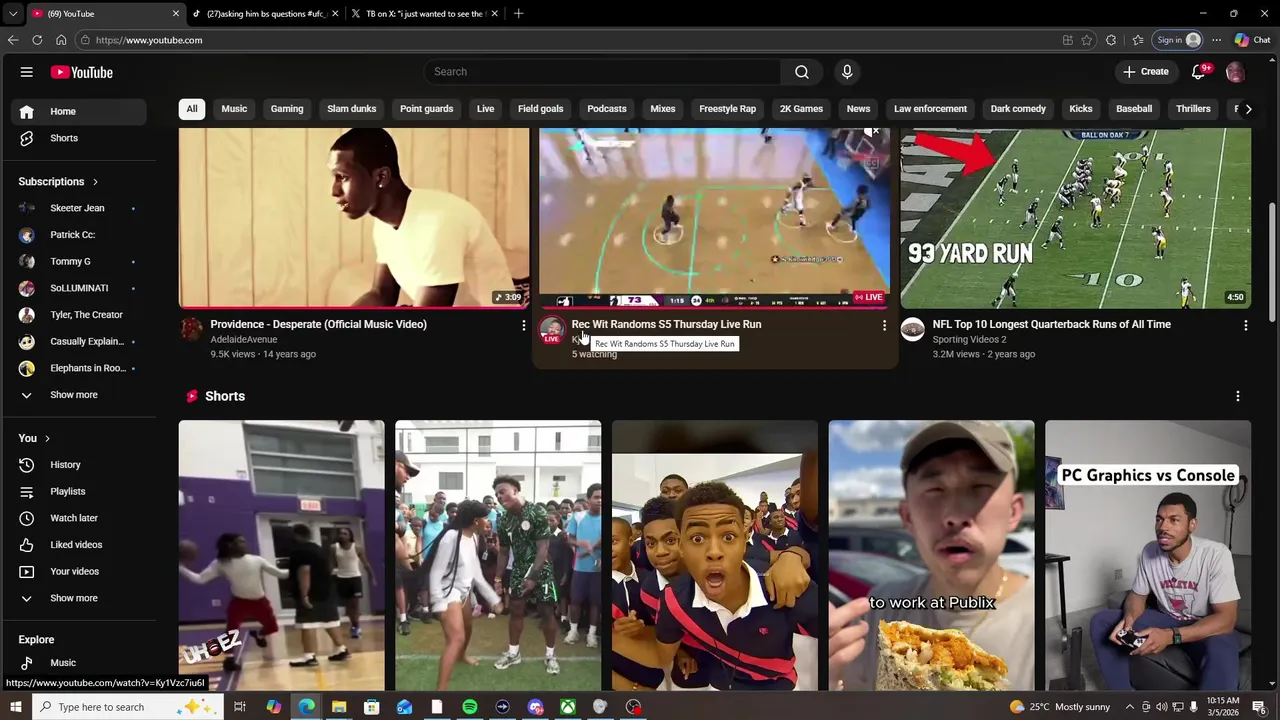The width and height of the screenshot is (1280, 720).
Task: Select the Gaming filter chip
Action: [x=287, y=109]
